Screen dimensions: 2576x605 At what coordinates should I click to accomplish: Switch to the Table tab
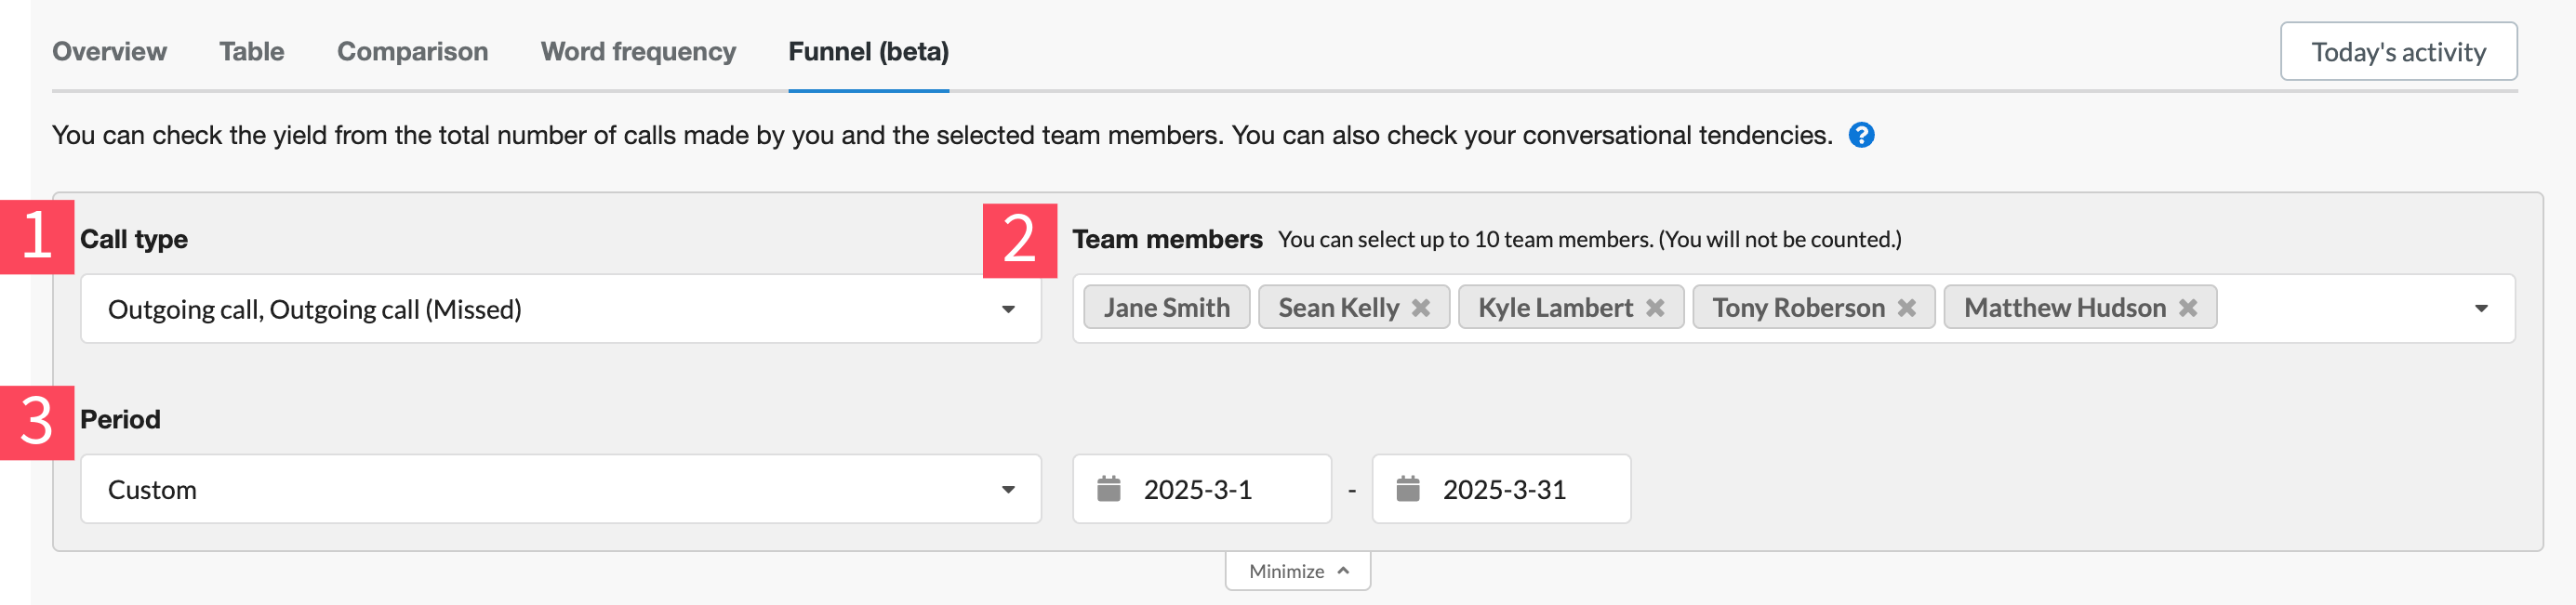tap(252, 52)
